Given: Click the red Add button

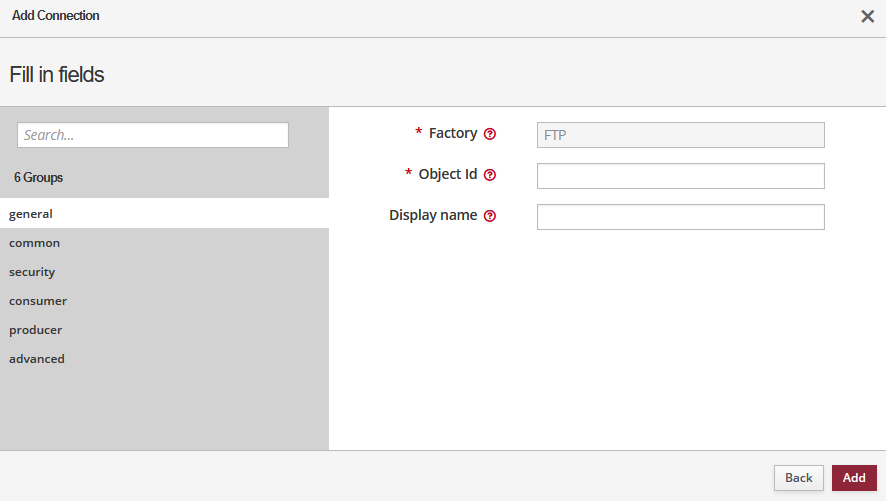Looking at the screenshot, I should click(853, 478).
